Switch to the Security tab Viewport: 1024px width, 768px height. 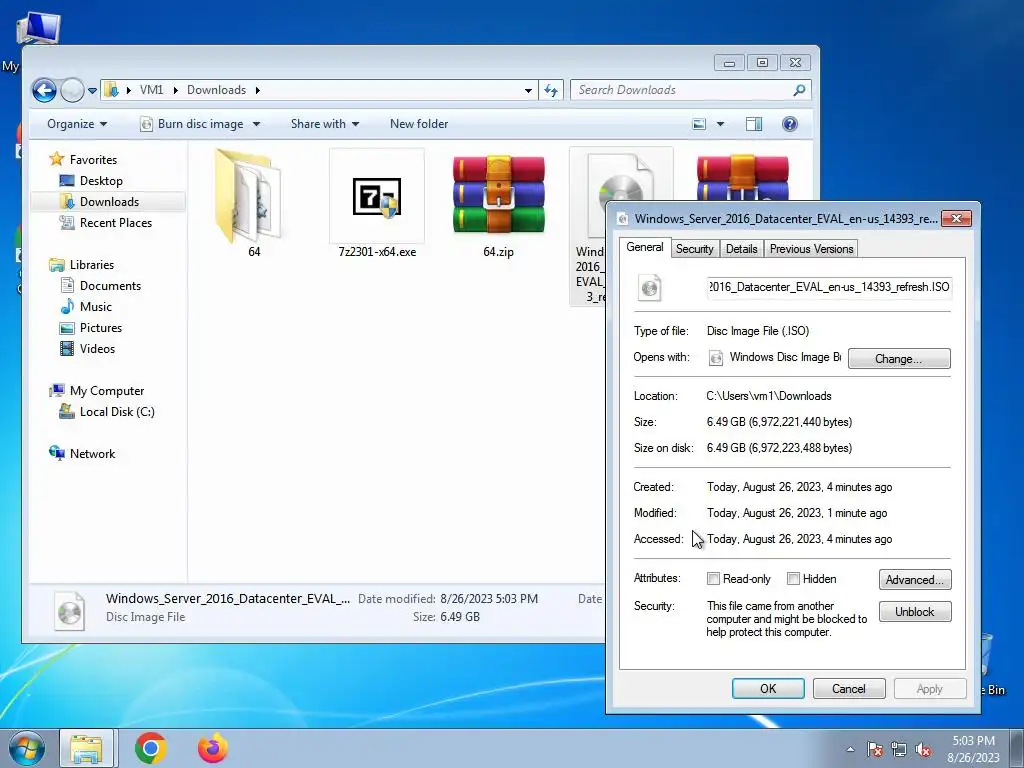(694, 249)
